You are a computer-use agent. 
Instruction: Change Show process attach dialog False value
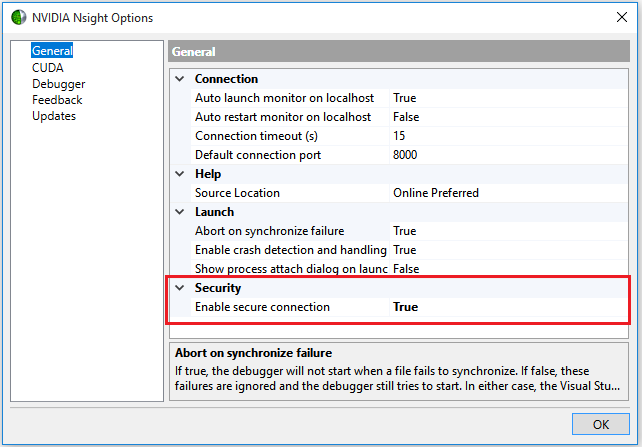[509, 269]
